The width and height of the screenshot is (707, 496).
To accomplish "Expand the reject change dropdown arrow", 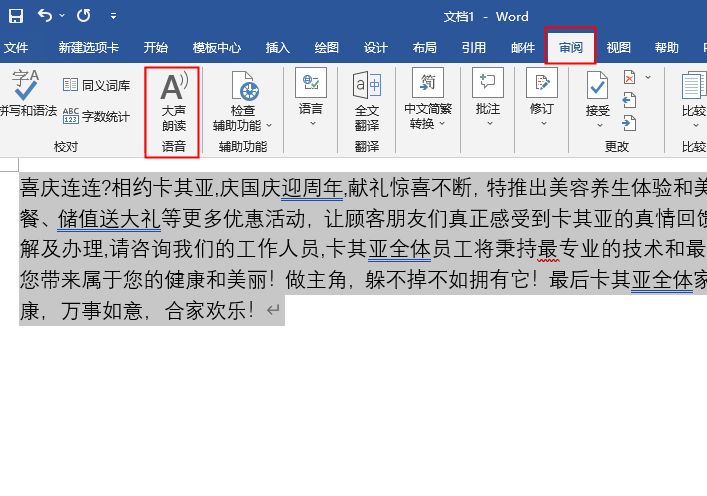I will click(x=648, y=77).
